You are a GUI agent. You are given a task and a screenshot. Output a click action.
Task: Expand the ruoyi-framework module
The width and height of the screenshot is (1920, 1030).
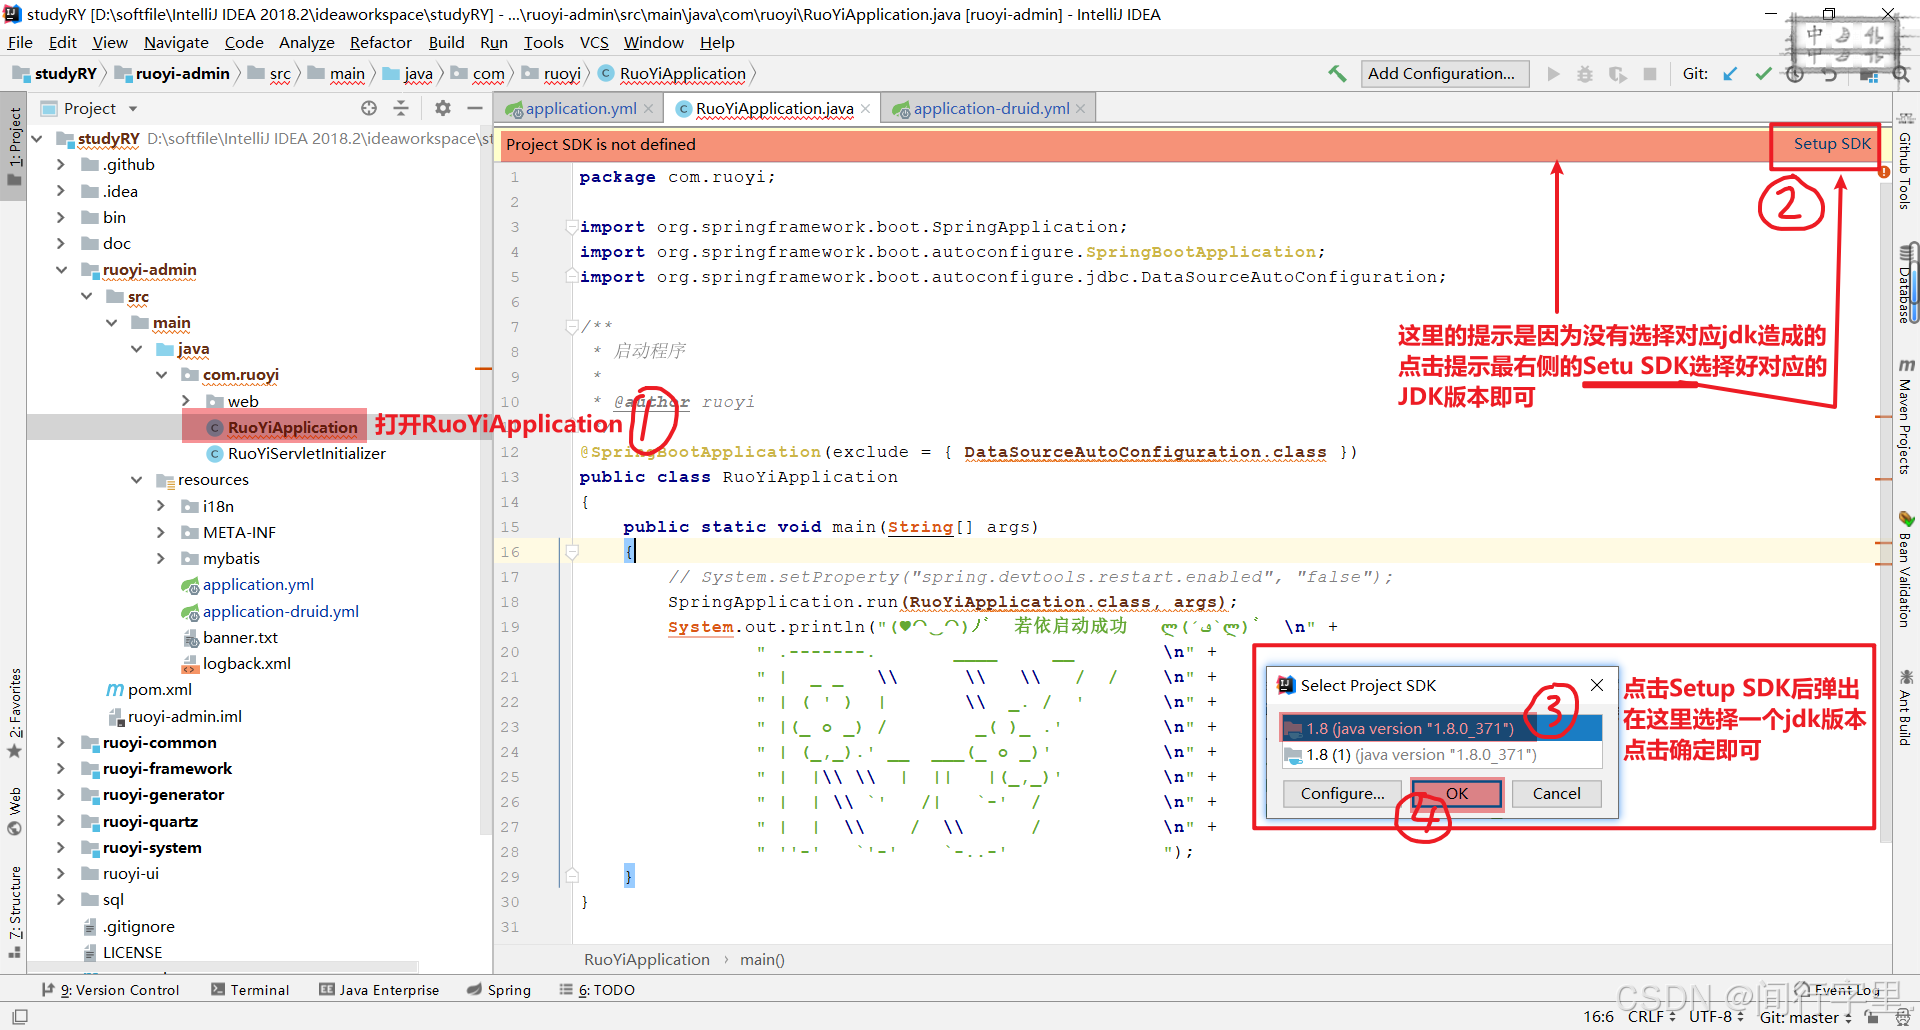[60, 769]
